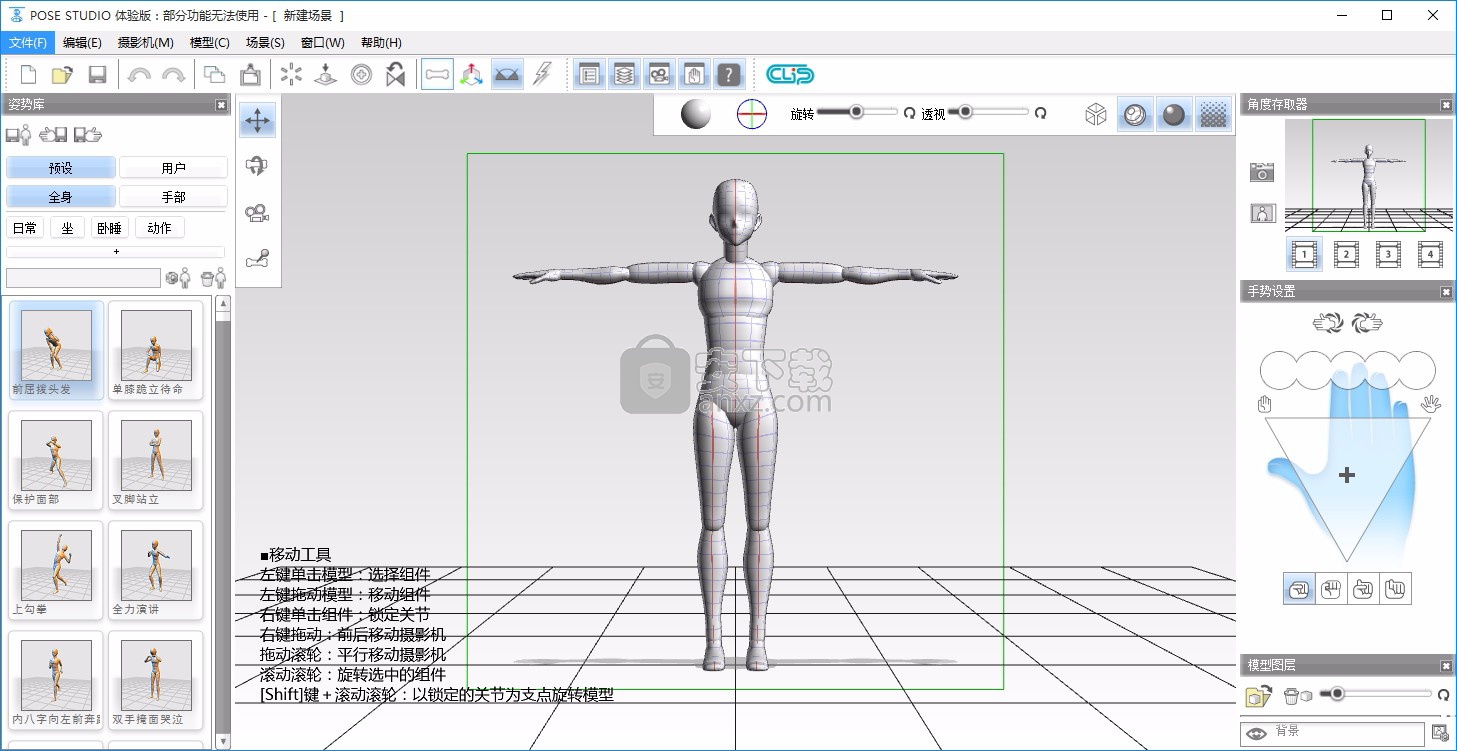Open the 摄影机(M) menu
The image size is (1457, 751).
146,43
